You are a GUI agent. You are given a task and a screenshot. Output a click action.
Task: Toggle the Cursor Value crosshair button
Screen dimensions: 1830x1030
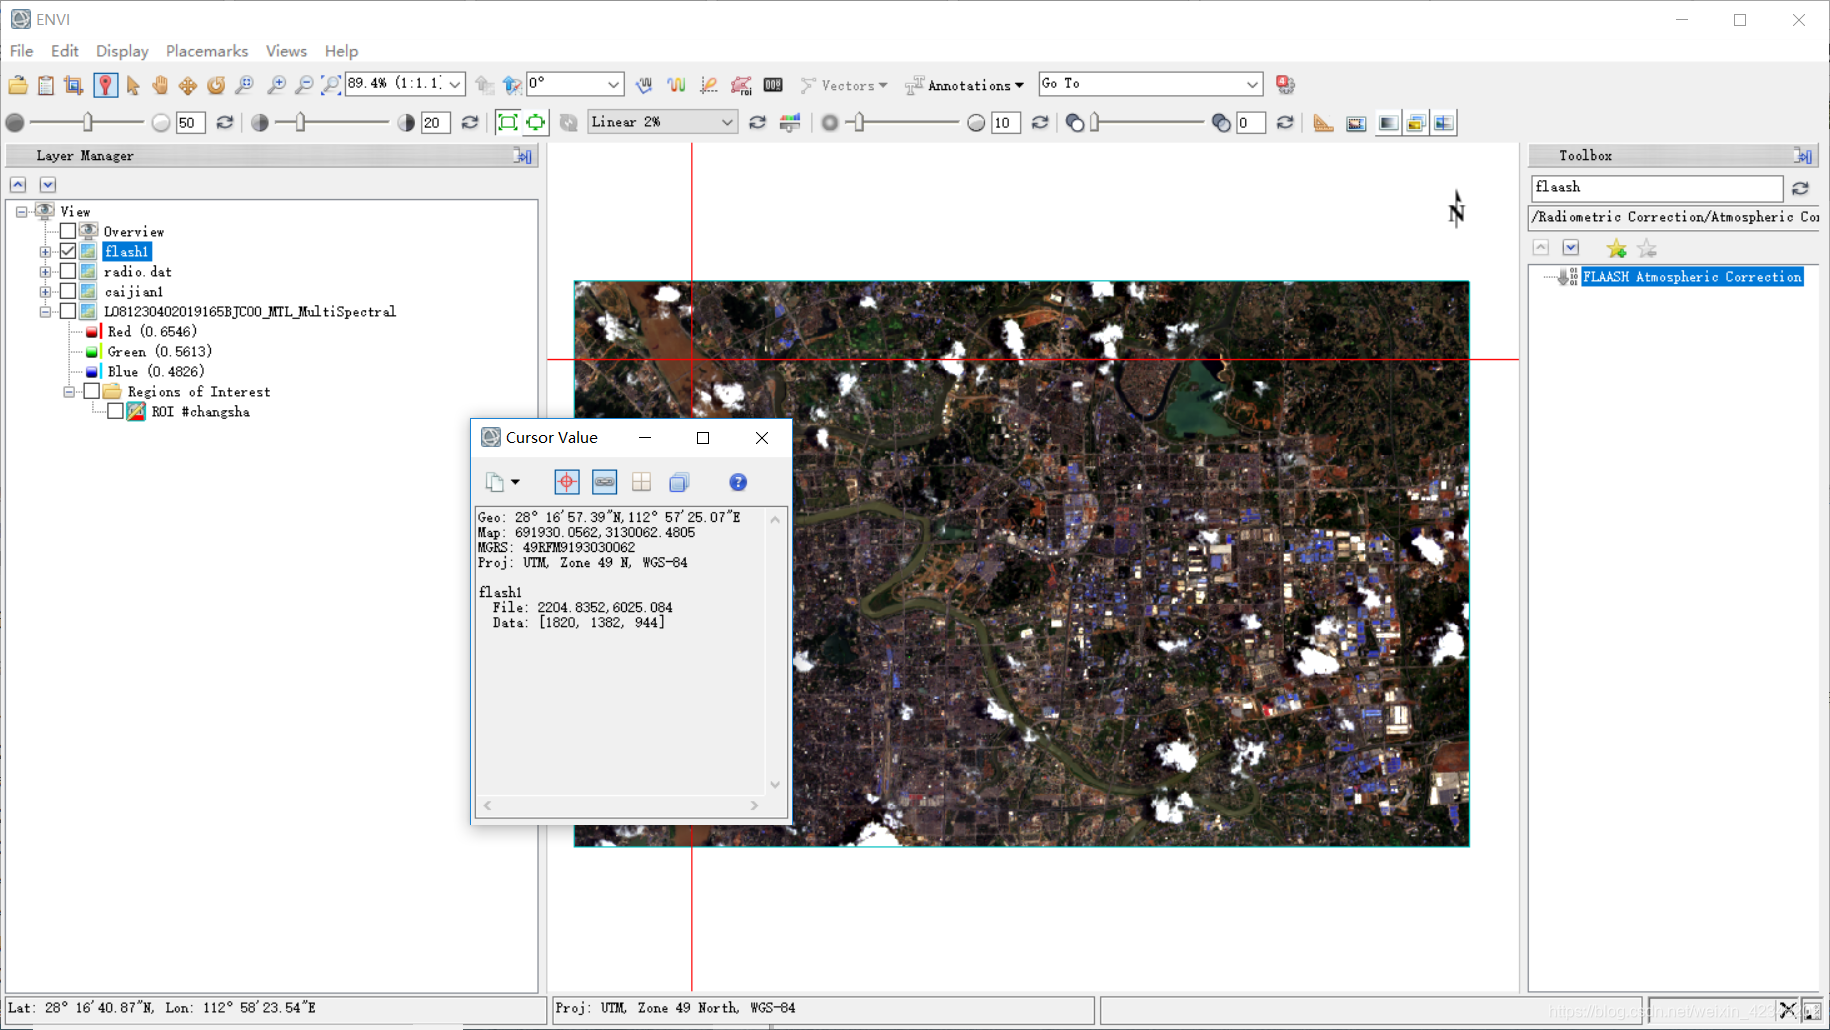pyautogui.click(x=567, y=482)
